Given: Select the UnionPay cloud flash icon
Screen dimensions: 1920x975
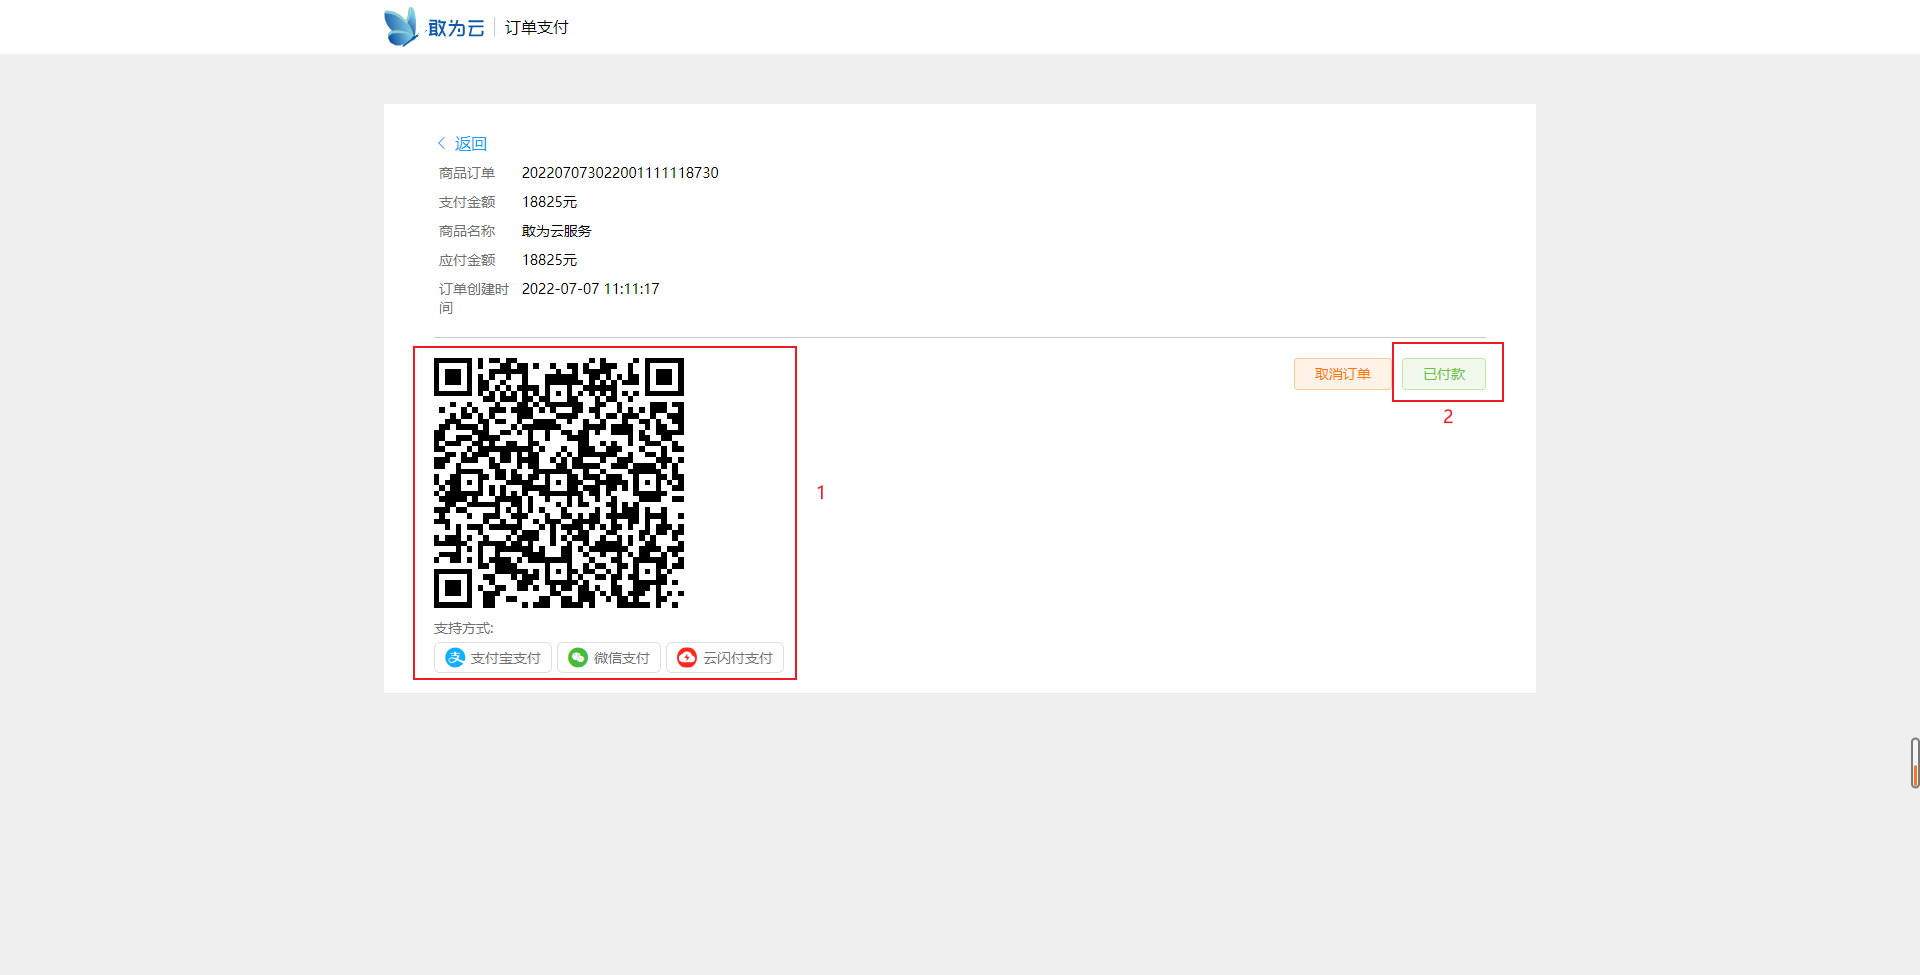Looking at the screenshot, I should tap(687, 657).
